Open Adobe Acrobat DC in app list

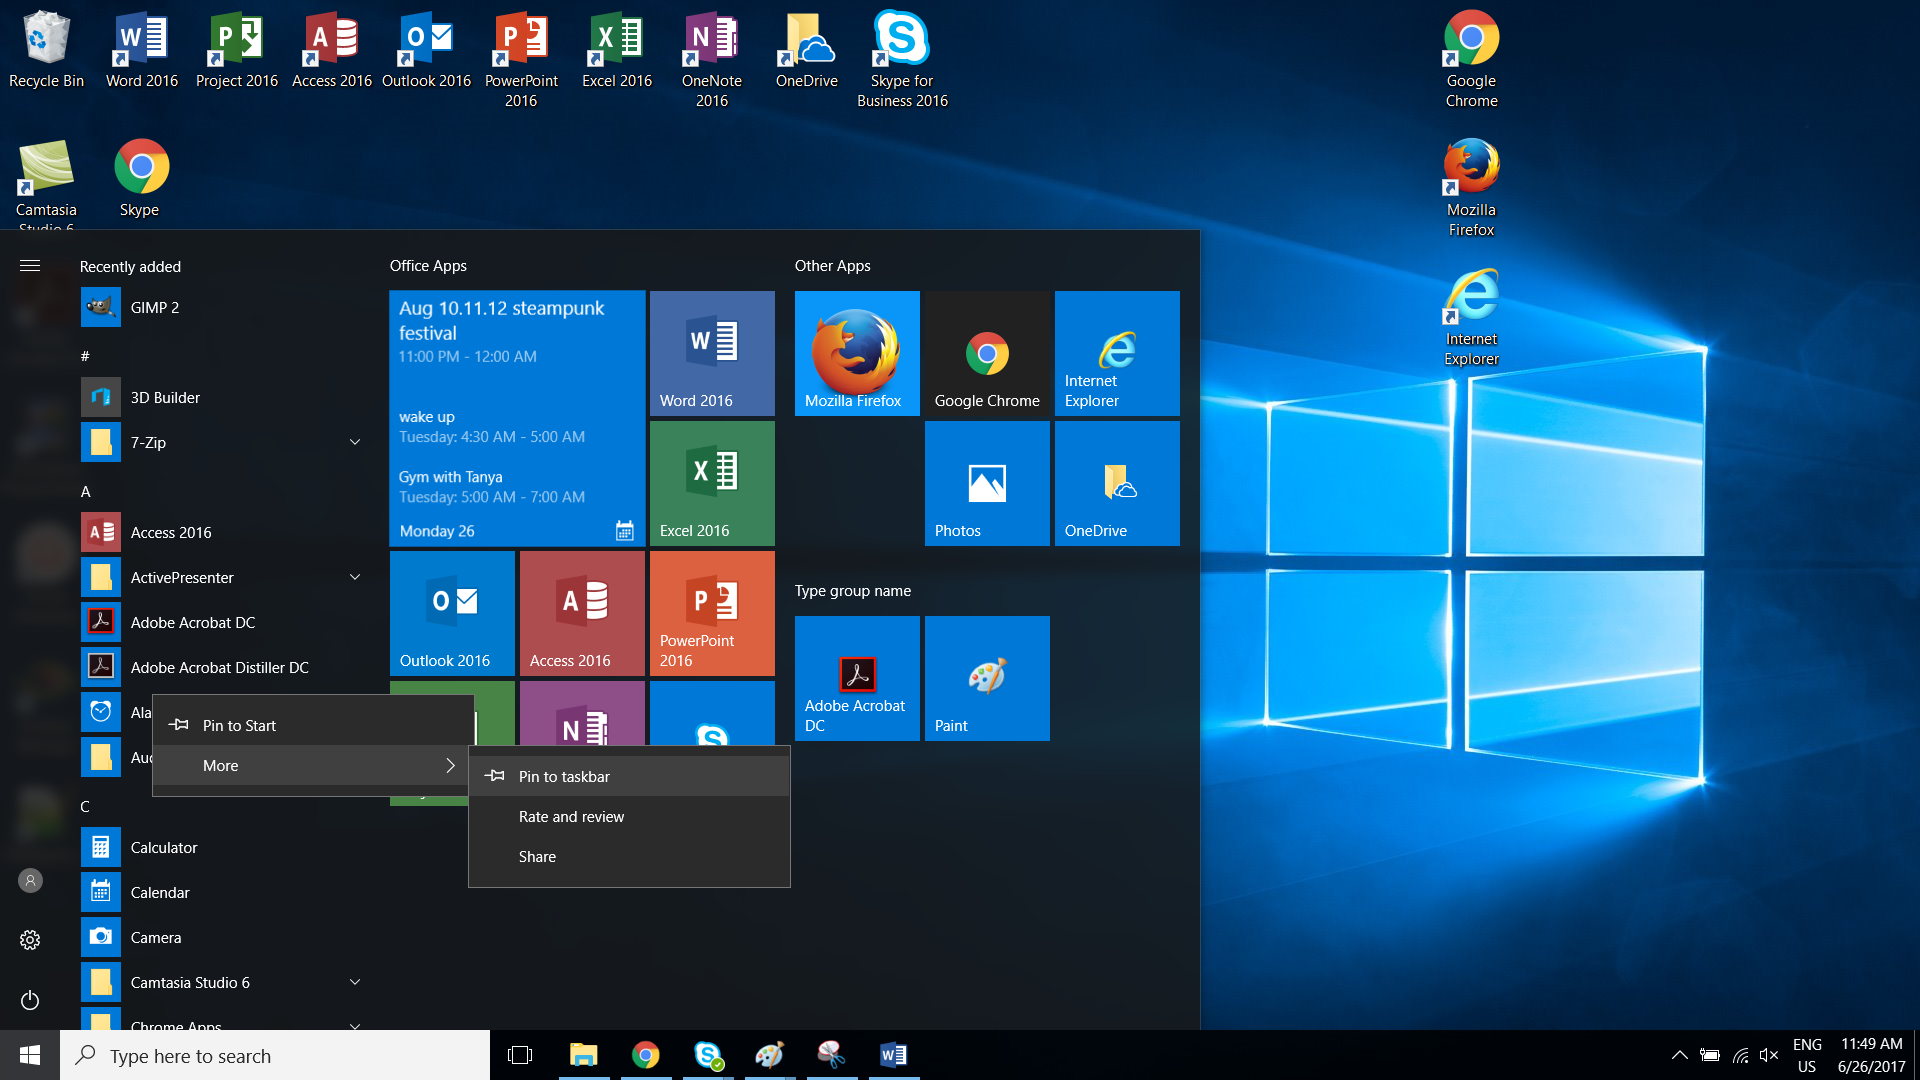222,622
